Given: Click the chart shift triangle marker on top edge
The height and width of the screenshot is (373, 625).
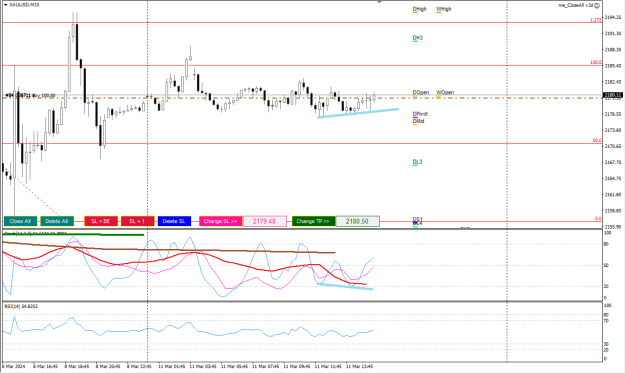Looking at the screenshot, I should (x=379, y=2).
